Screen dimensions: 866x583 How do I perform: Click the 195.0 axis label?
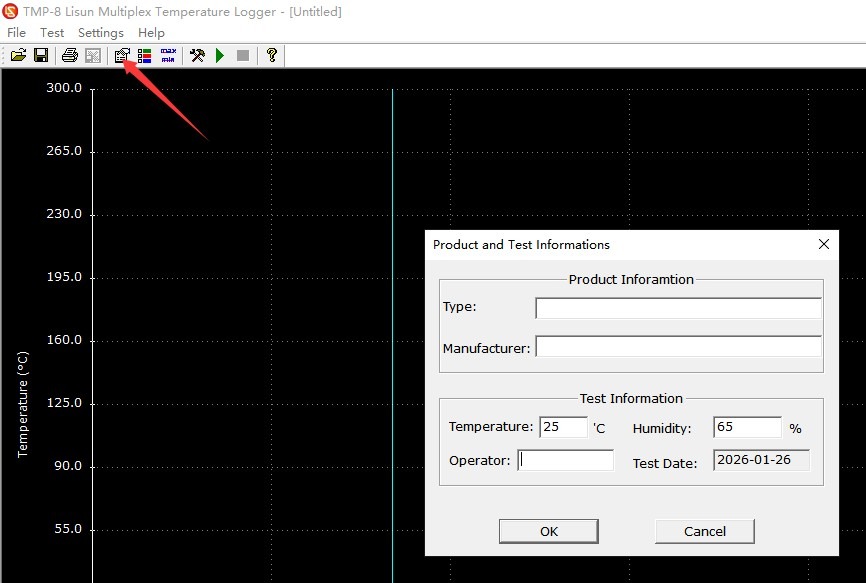click(64, 277)
